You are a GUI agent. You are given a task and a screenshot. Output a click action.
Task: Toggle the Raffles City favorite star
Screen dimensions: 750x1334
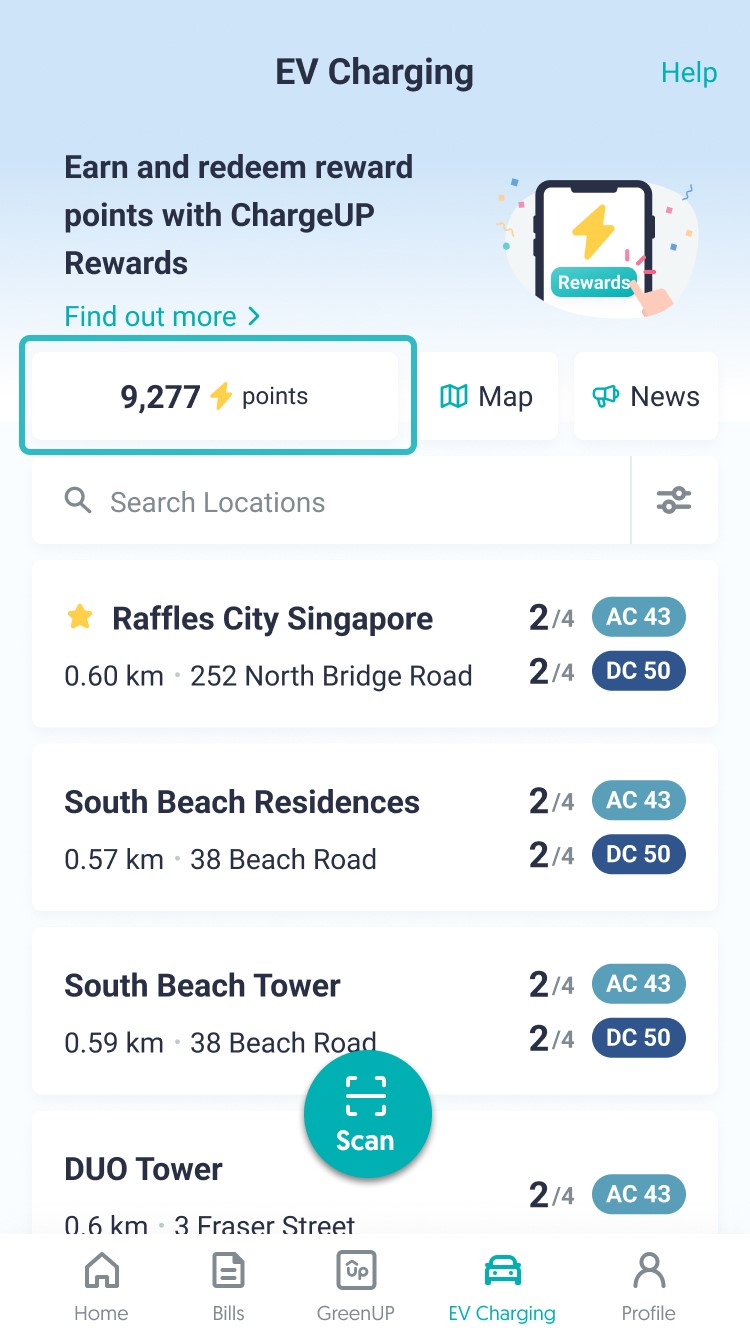tap(80, 618)
